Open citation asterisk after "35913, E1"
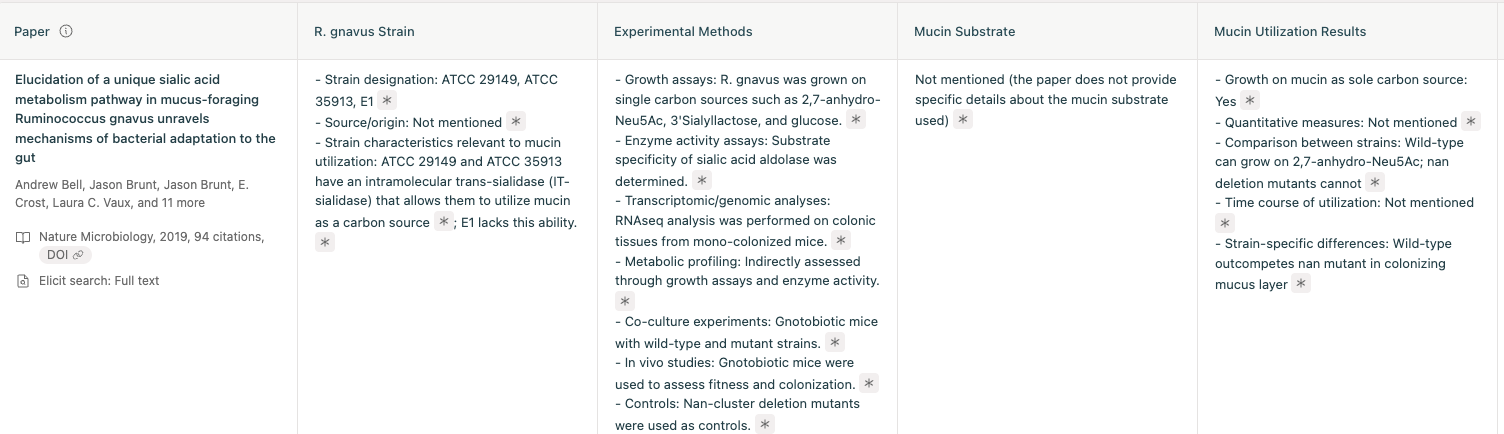Screen dimensions: 1504x434 (388, 101)
